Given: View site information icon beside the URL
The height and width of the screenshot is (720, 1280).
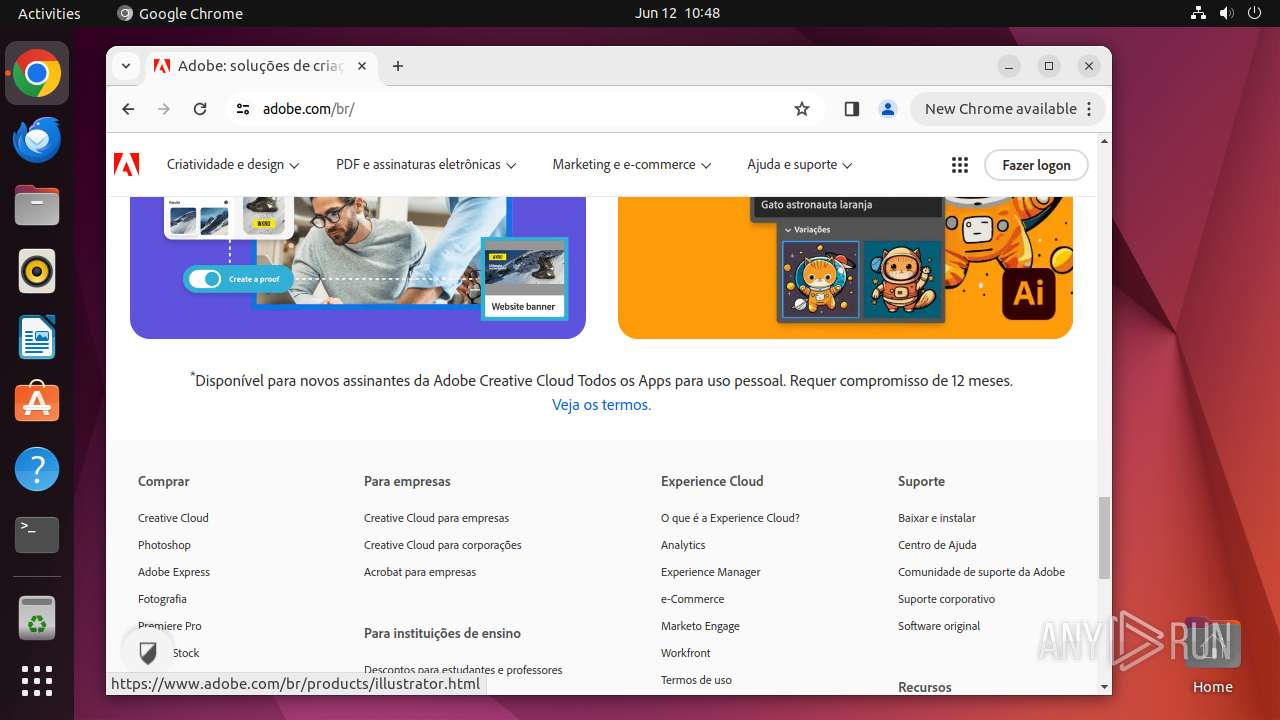Looking at the screenshot, I should point(243,109).
